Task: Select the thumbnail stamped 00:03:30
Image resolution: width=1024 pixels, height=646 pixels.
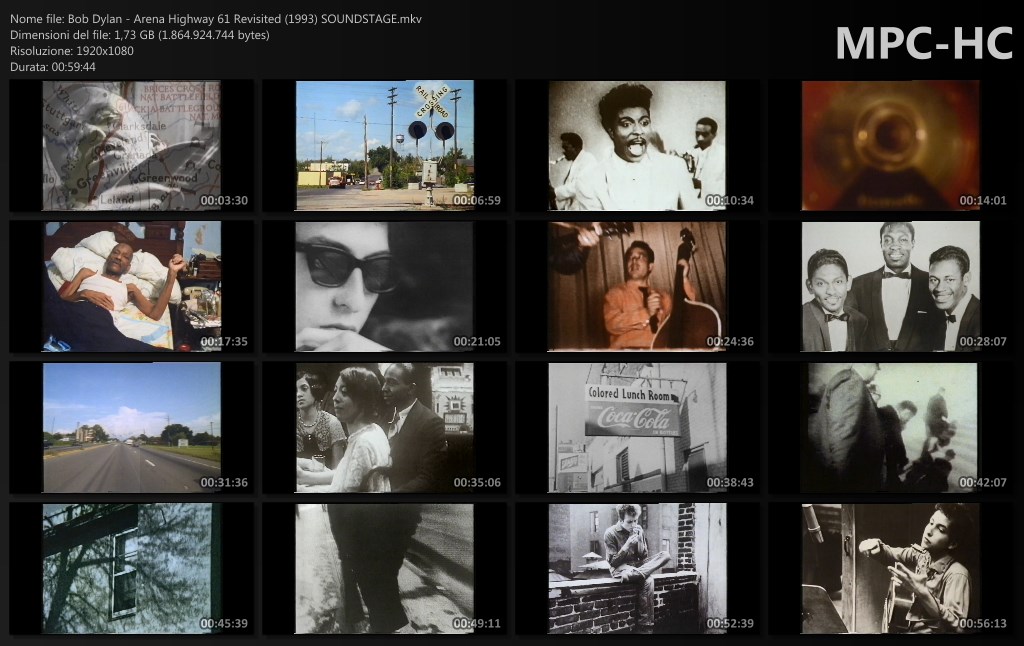Action: point(131,145)
